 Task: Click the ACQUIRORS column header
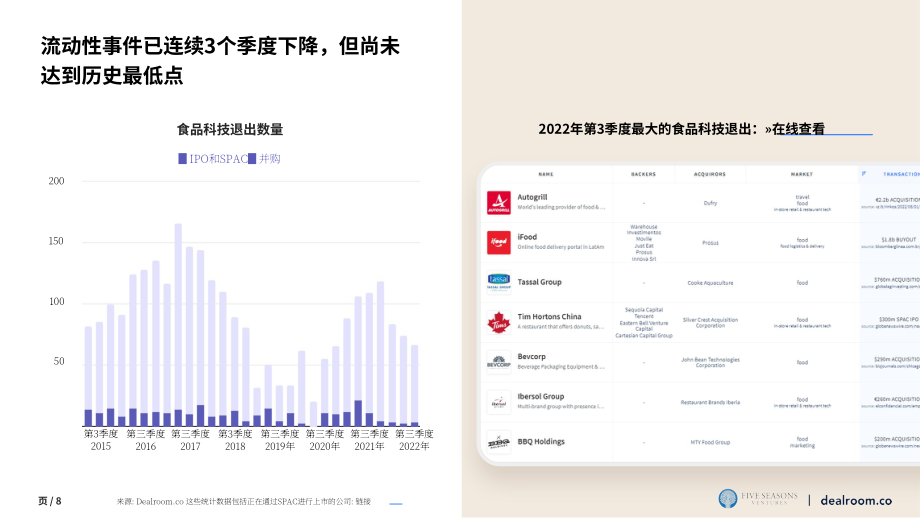tap(710, 174)
